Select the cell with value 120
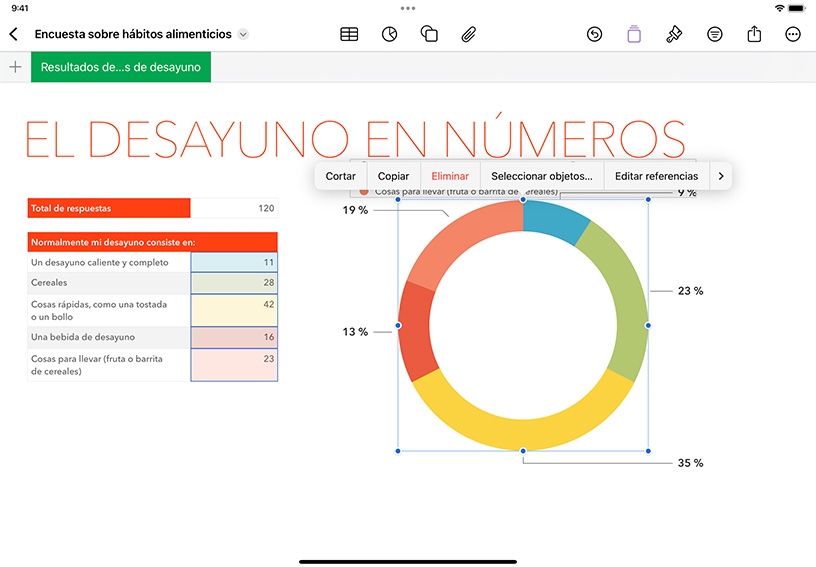This screenshot has height=567, width=816. (x=234, y=208)
